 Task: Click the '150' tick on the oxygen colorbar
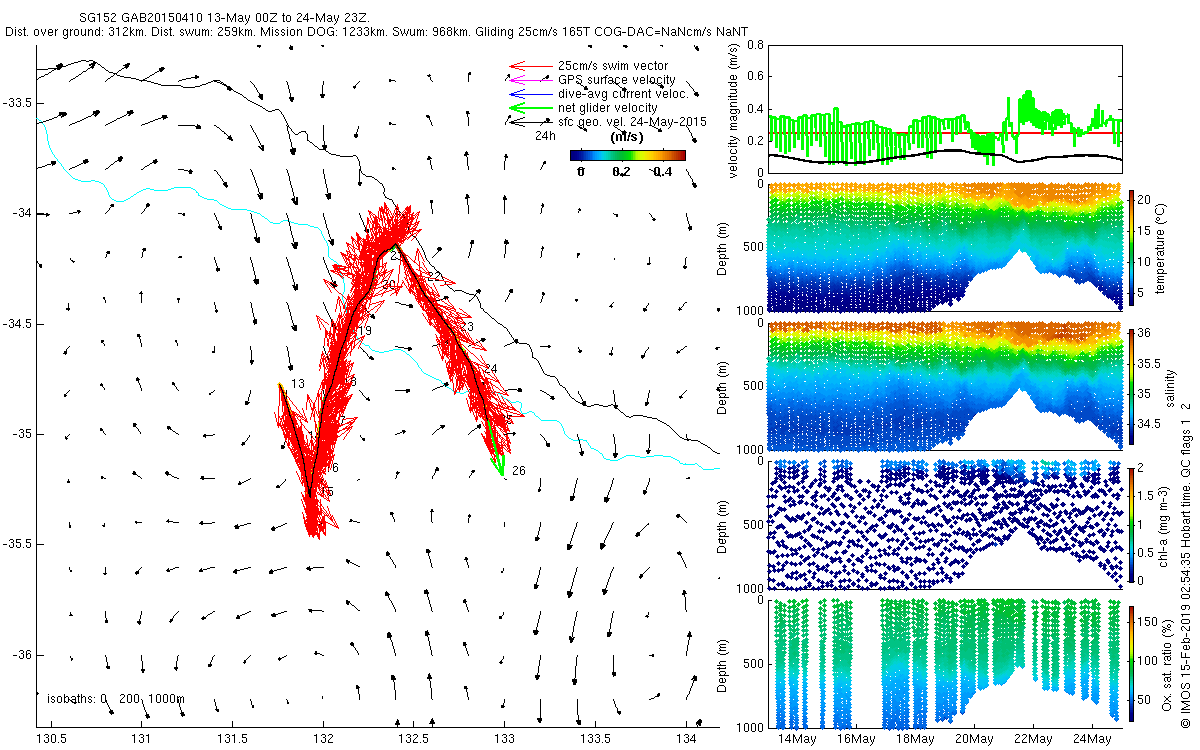click(1148, 623)
